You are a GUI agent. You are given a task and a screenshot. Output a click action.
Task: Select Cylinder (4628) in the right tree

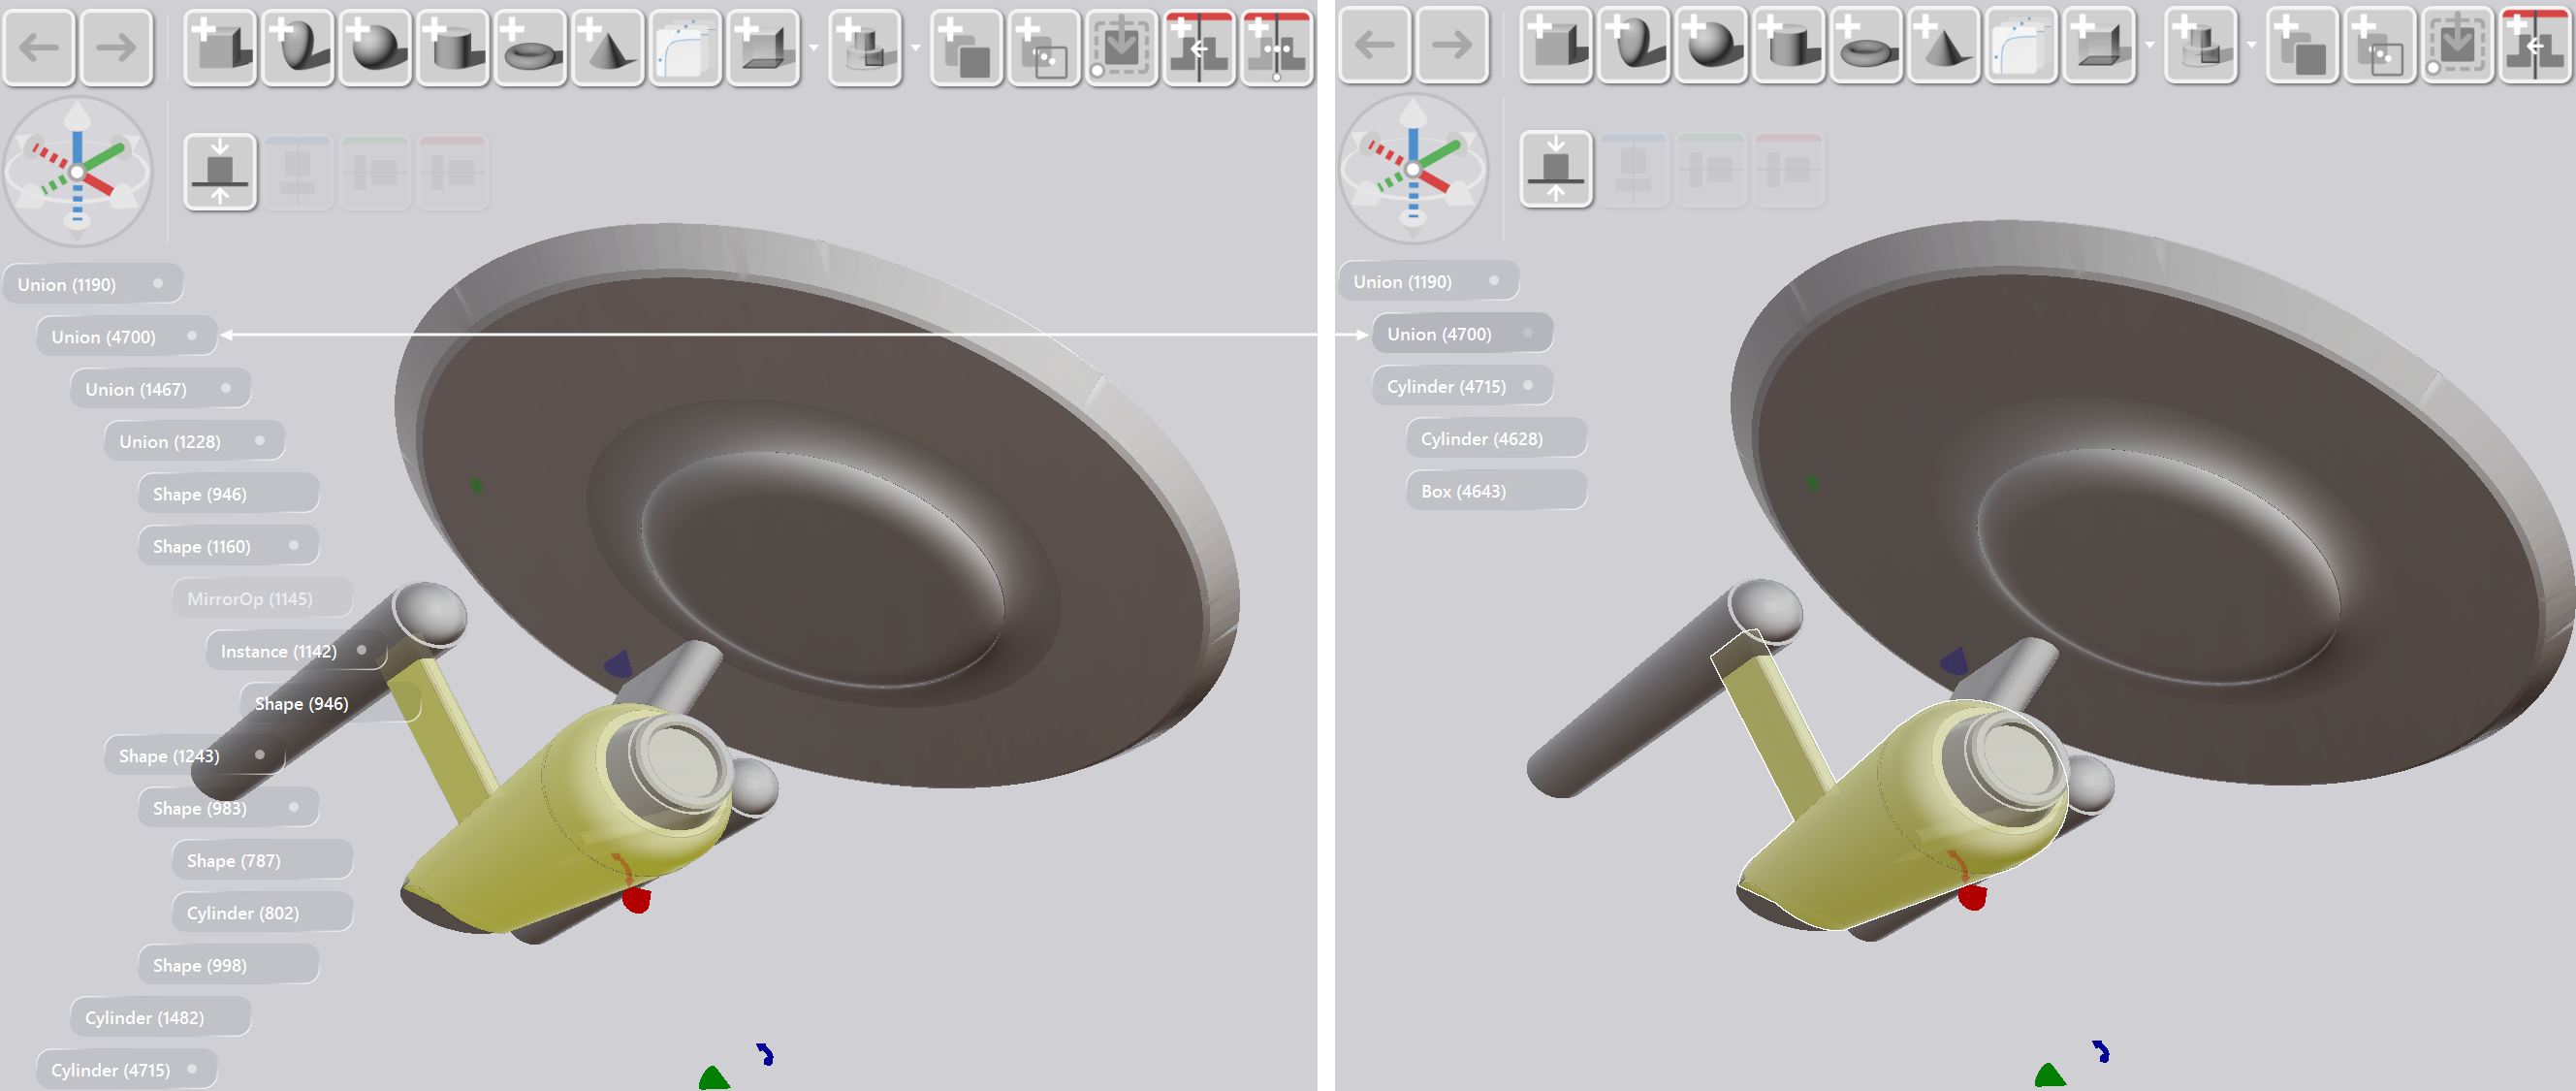(1496, 438)
